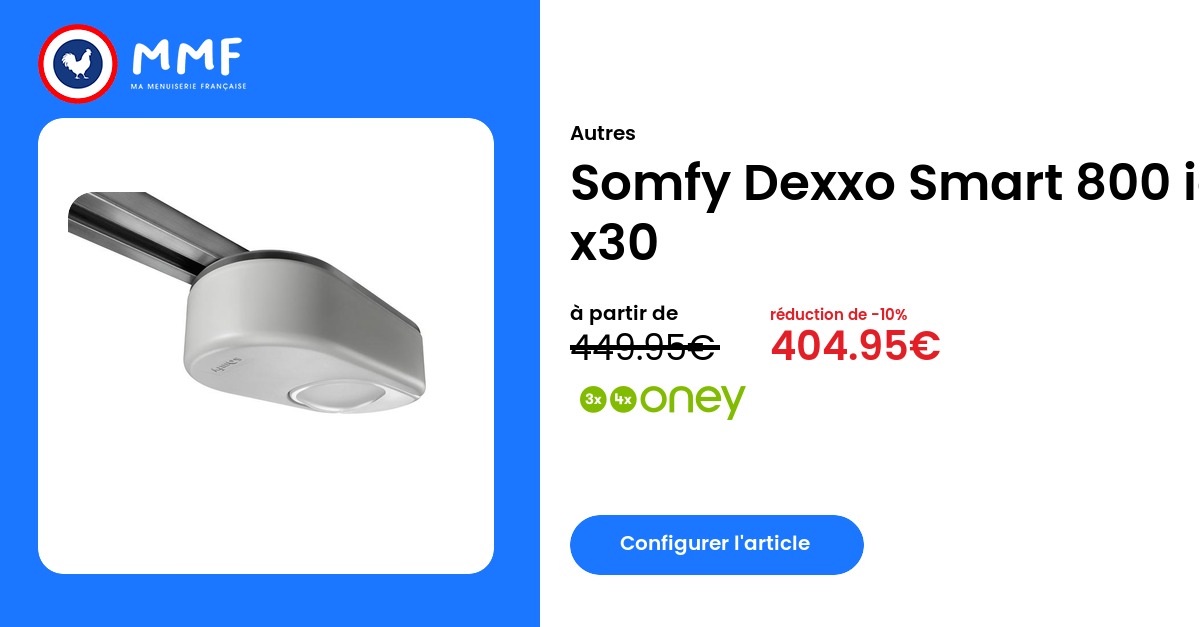
Task: Click the Ma Menuiserie Française tagline
Action: (x=188, y=87)
